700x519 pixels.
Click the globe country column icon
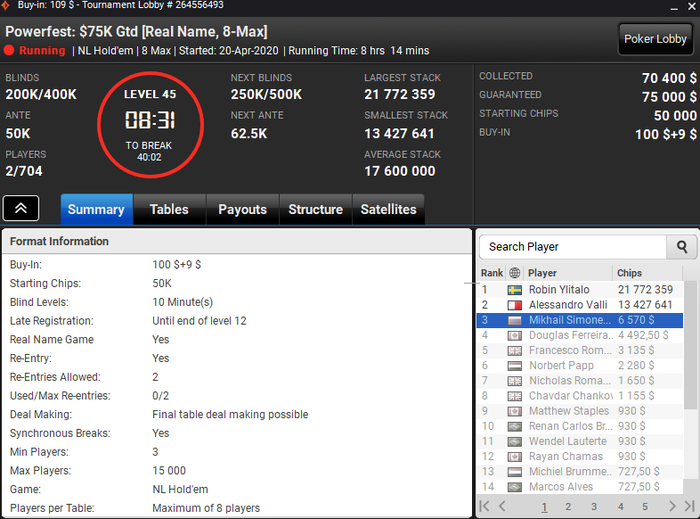(514, 273)
